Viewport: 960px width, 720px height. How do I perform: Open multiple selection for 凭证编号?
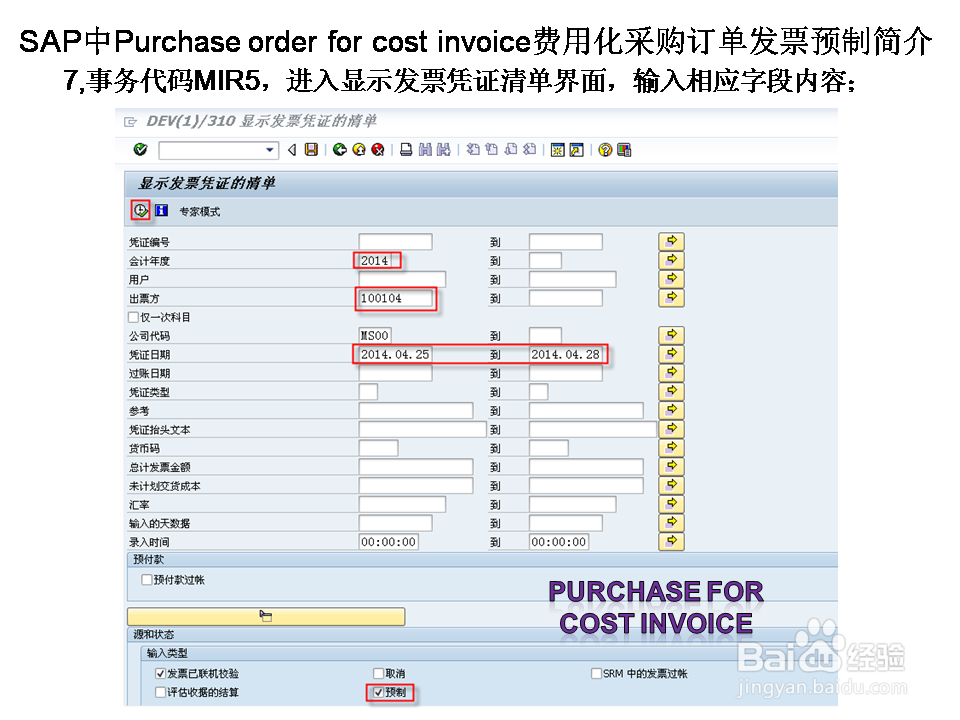coord(671,240)
